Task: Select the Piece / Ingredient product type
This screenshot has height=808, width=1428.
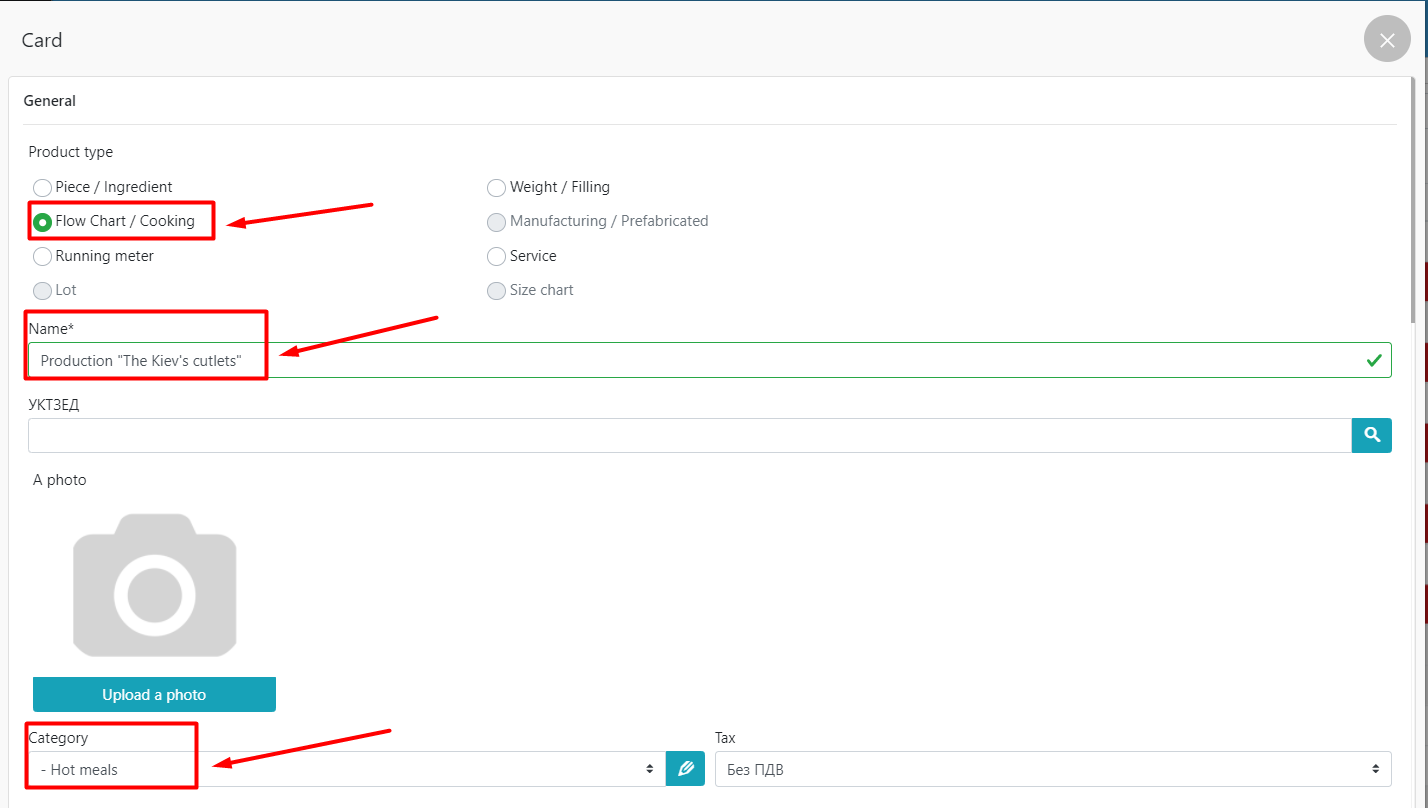Action: click(x=43, y=188)
